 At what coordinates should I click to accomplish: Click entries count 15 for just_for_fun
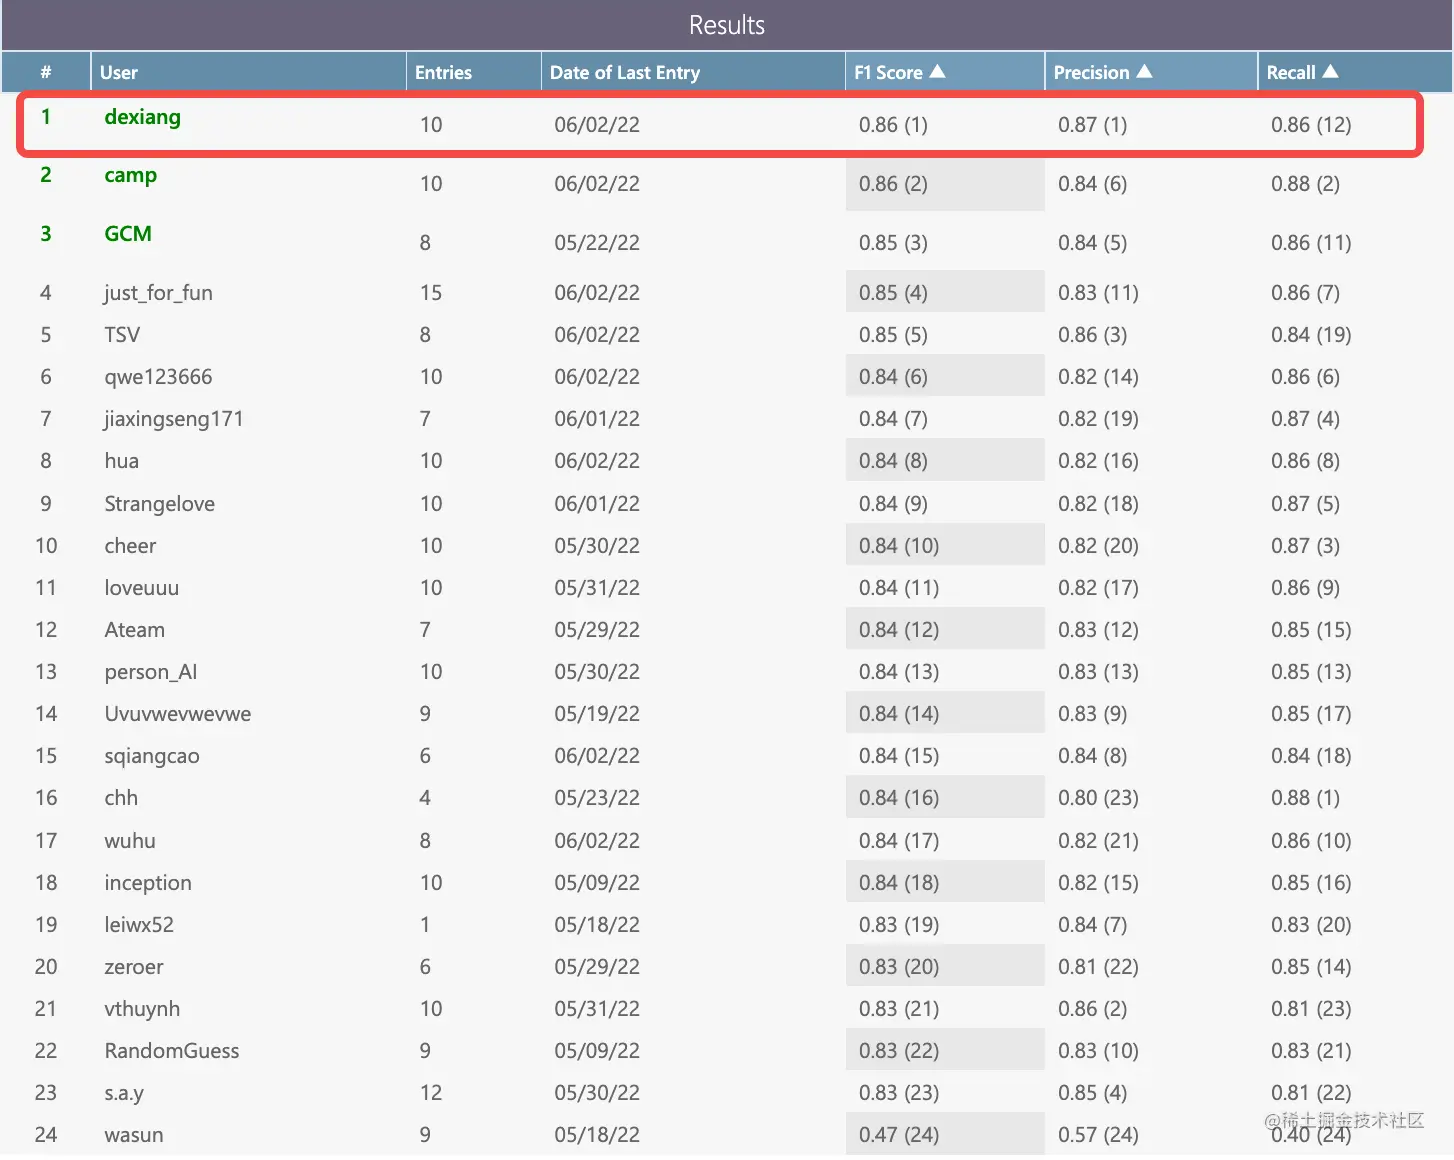[431, 292]
